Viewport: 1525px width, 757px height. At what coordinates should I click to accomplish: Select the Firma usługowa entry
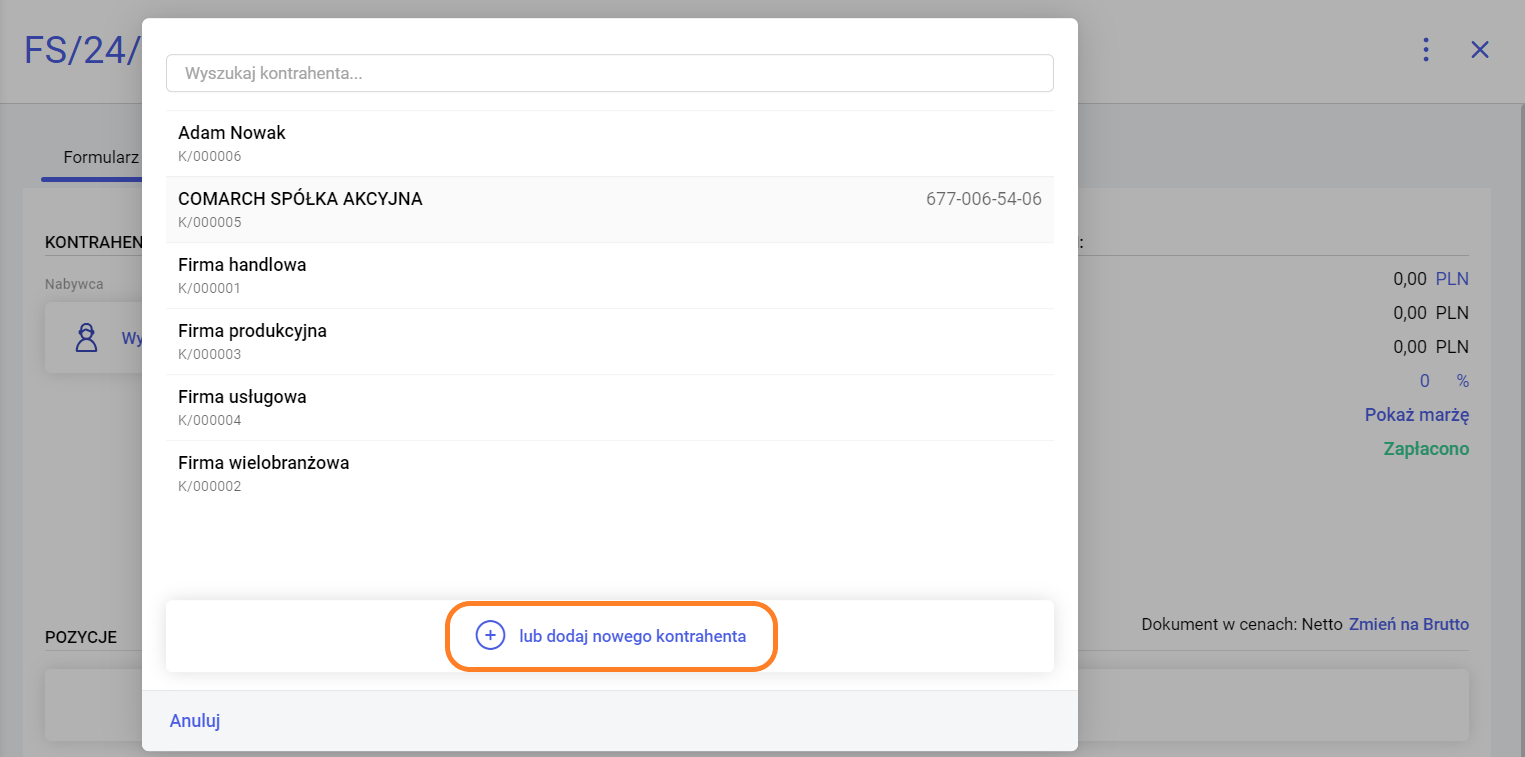(242, 397)
